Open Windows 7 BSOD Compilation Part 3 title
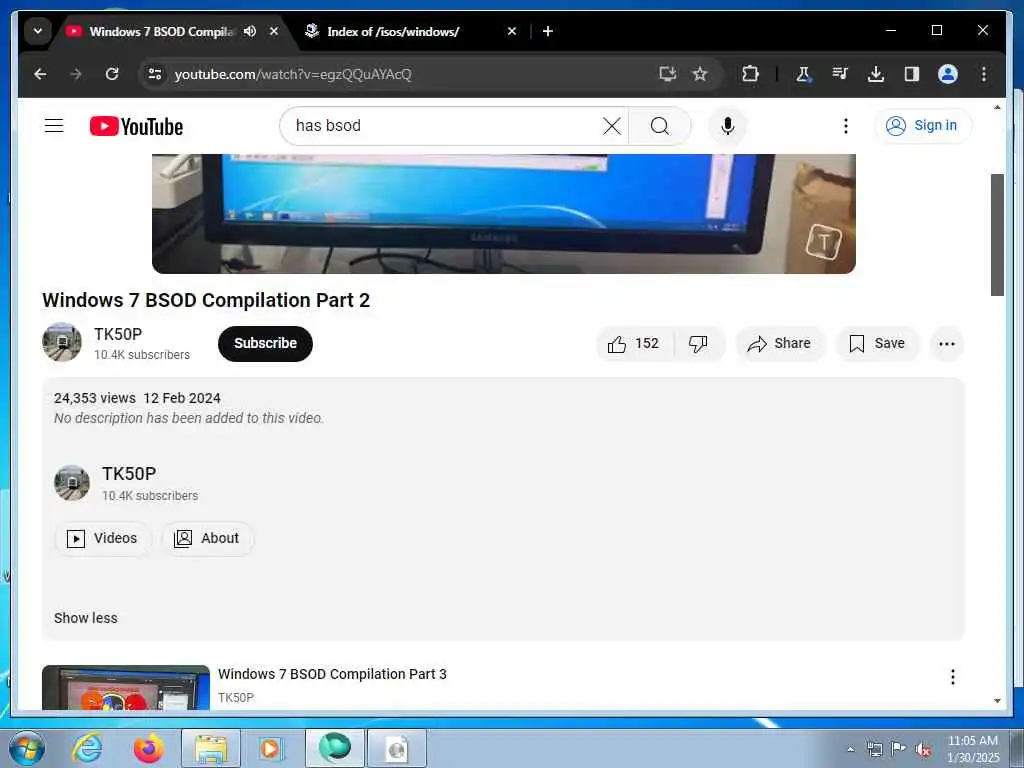The image size is (1024, 768). pyautogui.click(x=332, y=674)
